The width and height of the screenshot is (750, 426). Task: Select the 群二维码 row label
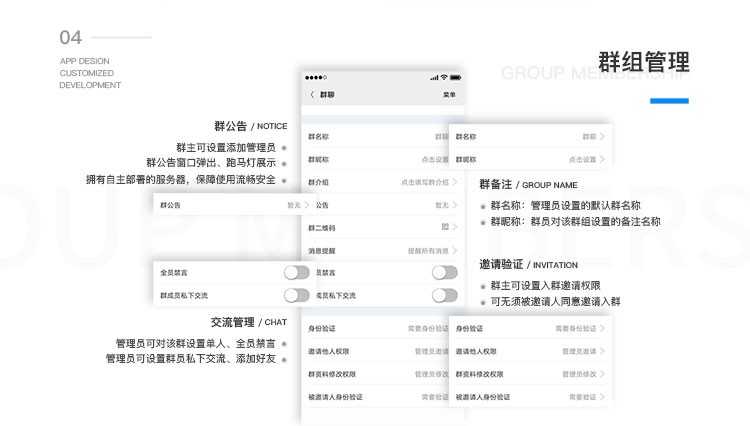[x=321, y=228]
